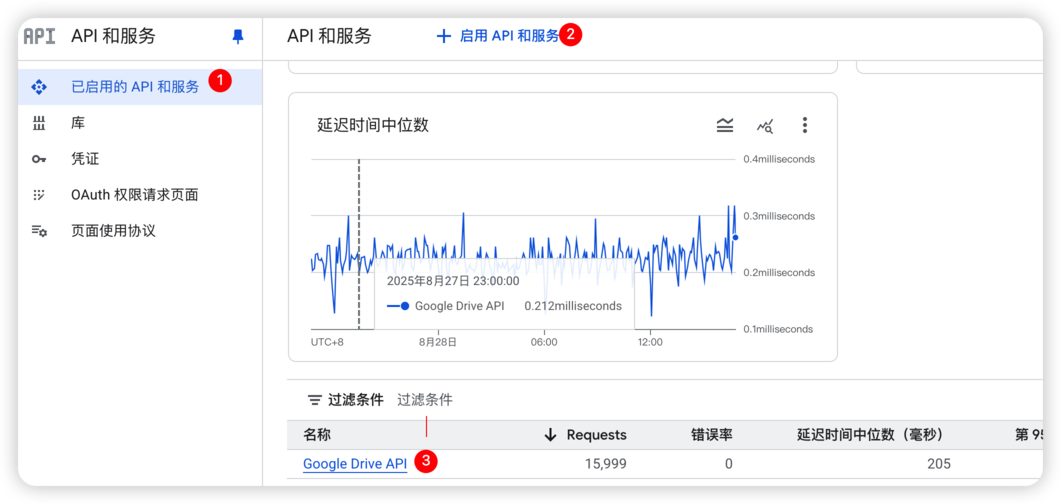Click the page usage agreement settings icon

pyautogui.click(x=39, y=231)
